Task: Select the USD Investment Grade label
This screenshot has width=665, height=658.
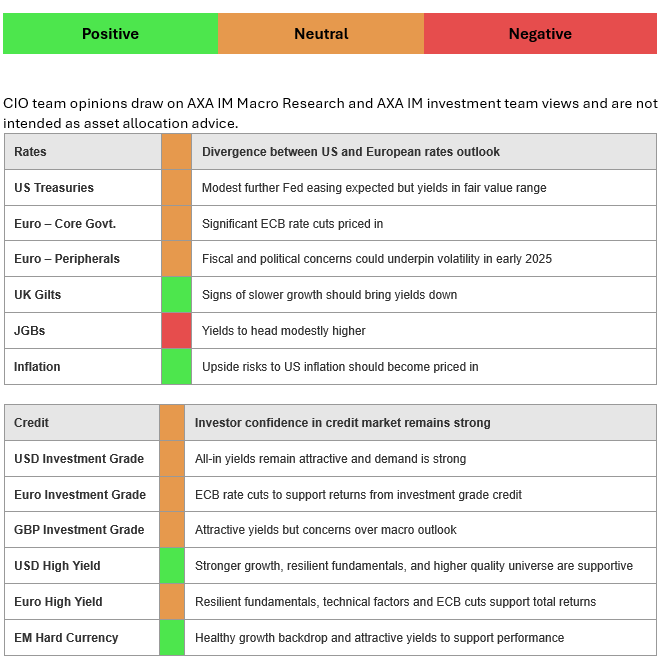Action: [x=79, y=459]
